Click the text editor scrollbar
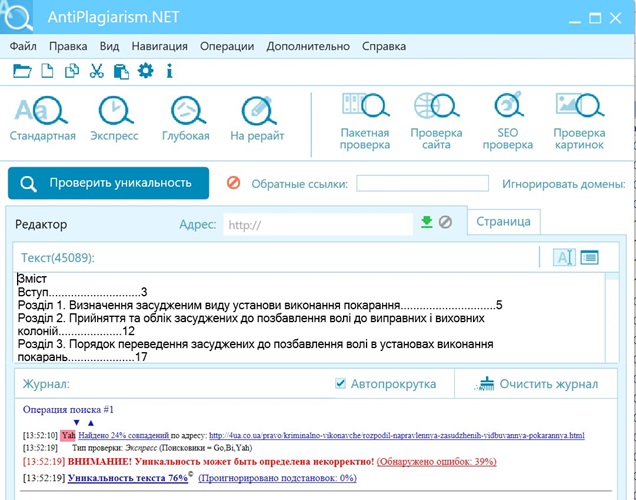The width and height of the screenshot is (636, 500). tap(612, 317)
